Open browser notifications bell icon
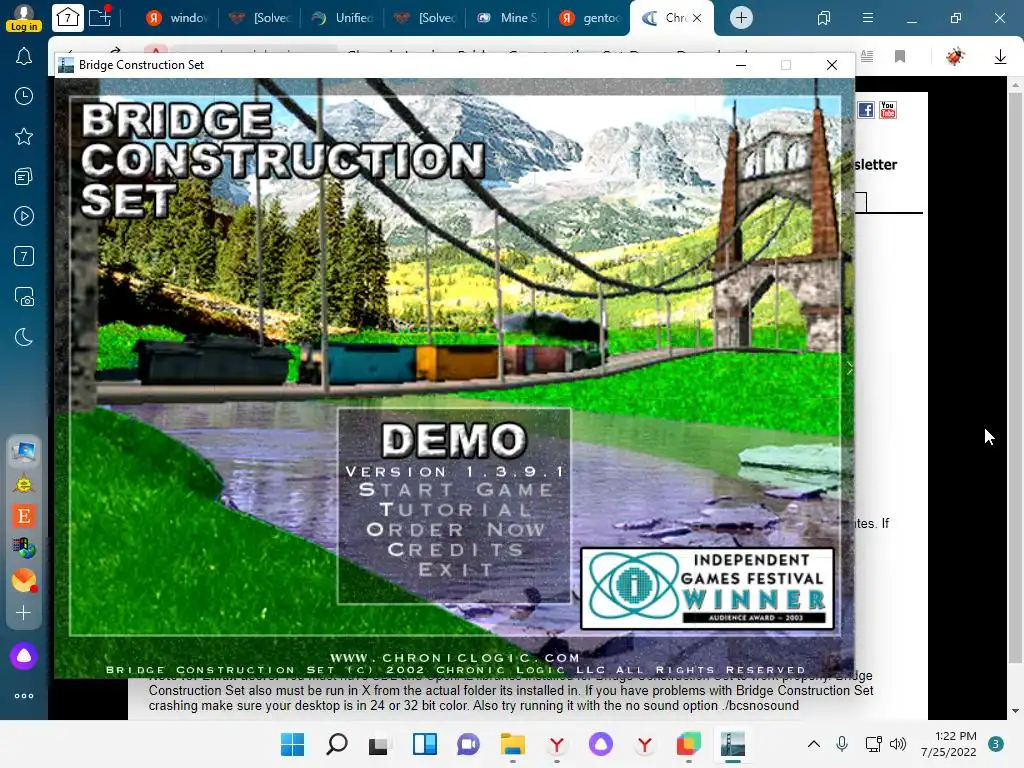 (24, 57)
